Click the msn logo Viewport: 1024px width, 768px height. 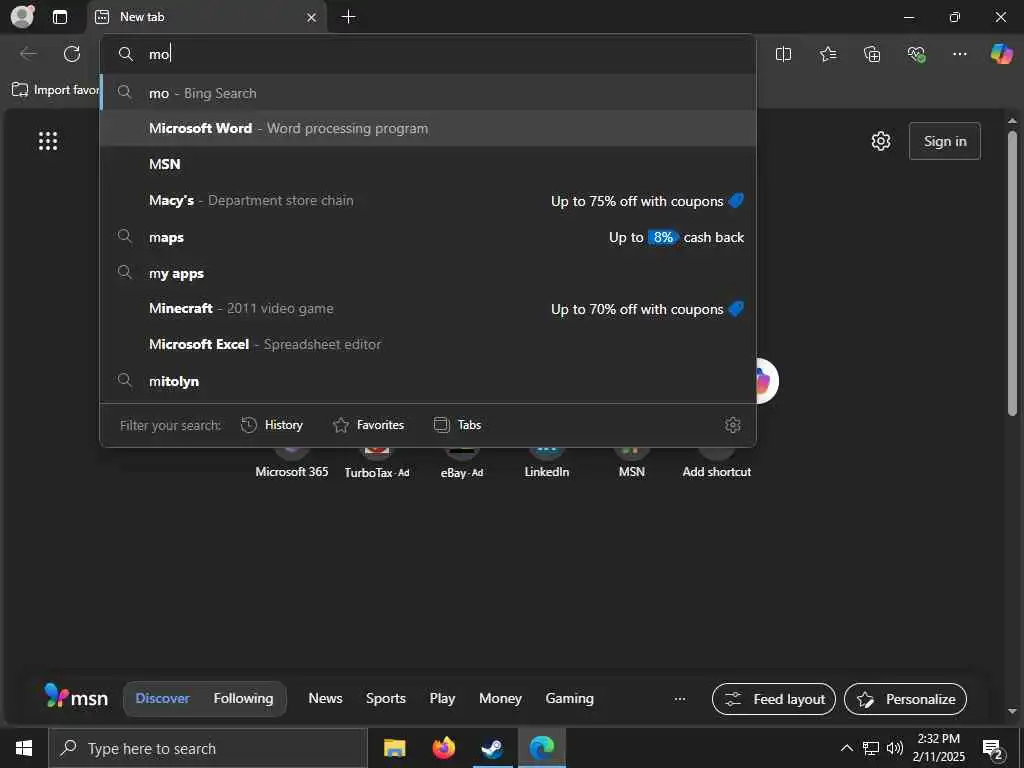pyautogui.click(x=76, y=697)
